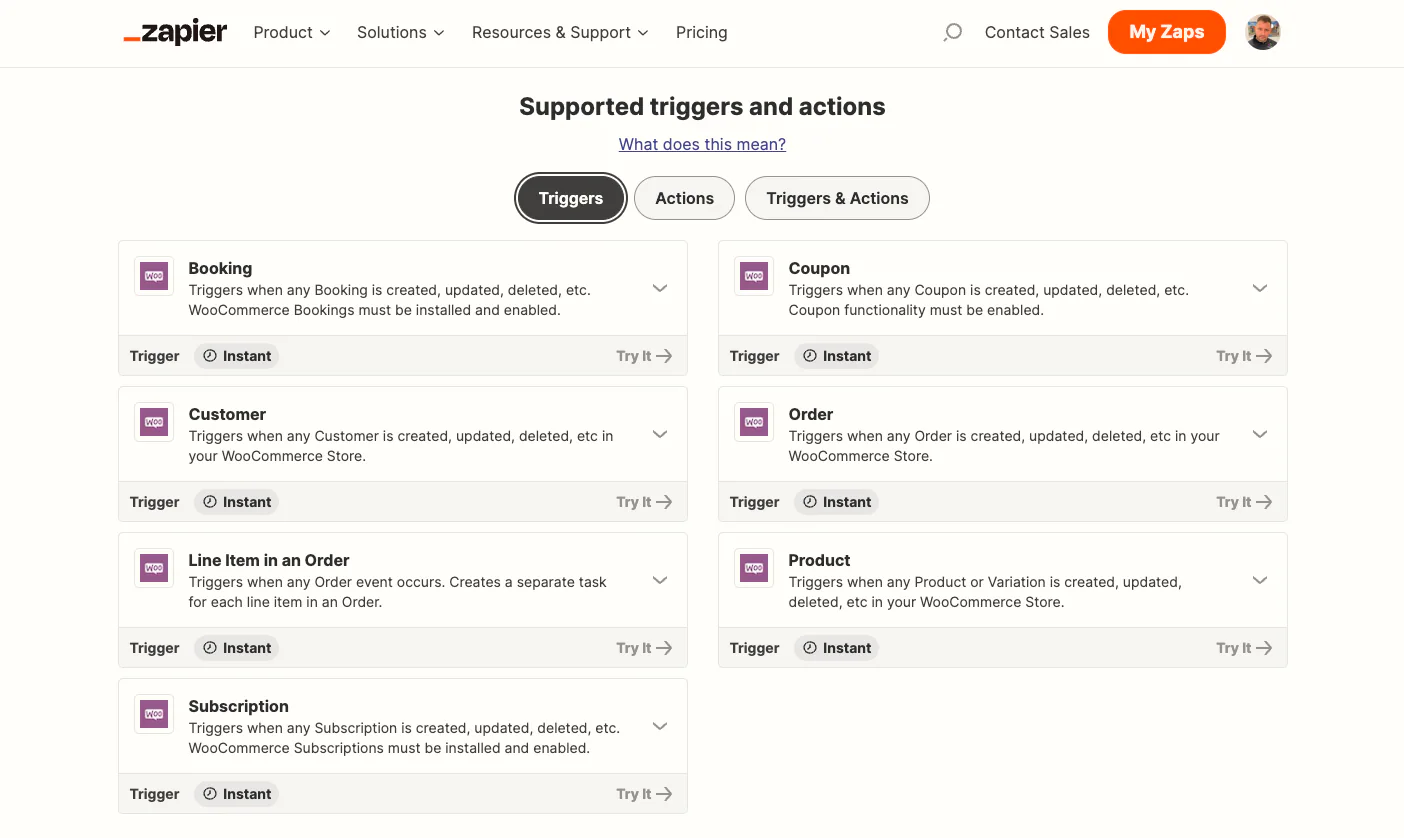
Task: Select the Triggers filter tab
Action: click(x=571, y=198)
